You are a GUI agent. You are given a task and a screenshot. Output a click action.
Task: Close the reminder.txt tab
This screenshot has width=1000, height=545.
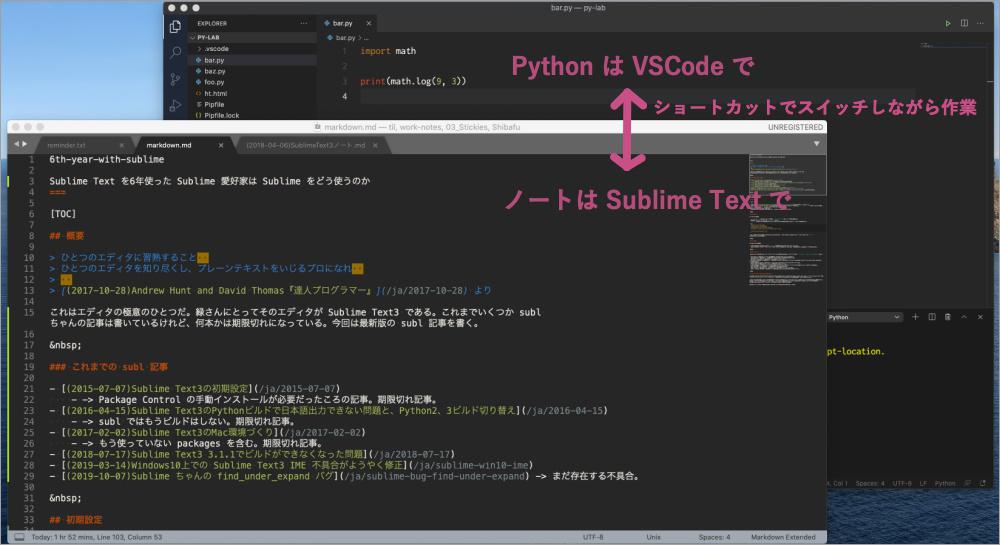tap(122, 145)
